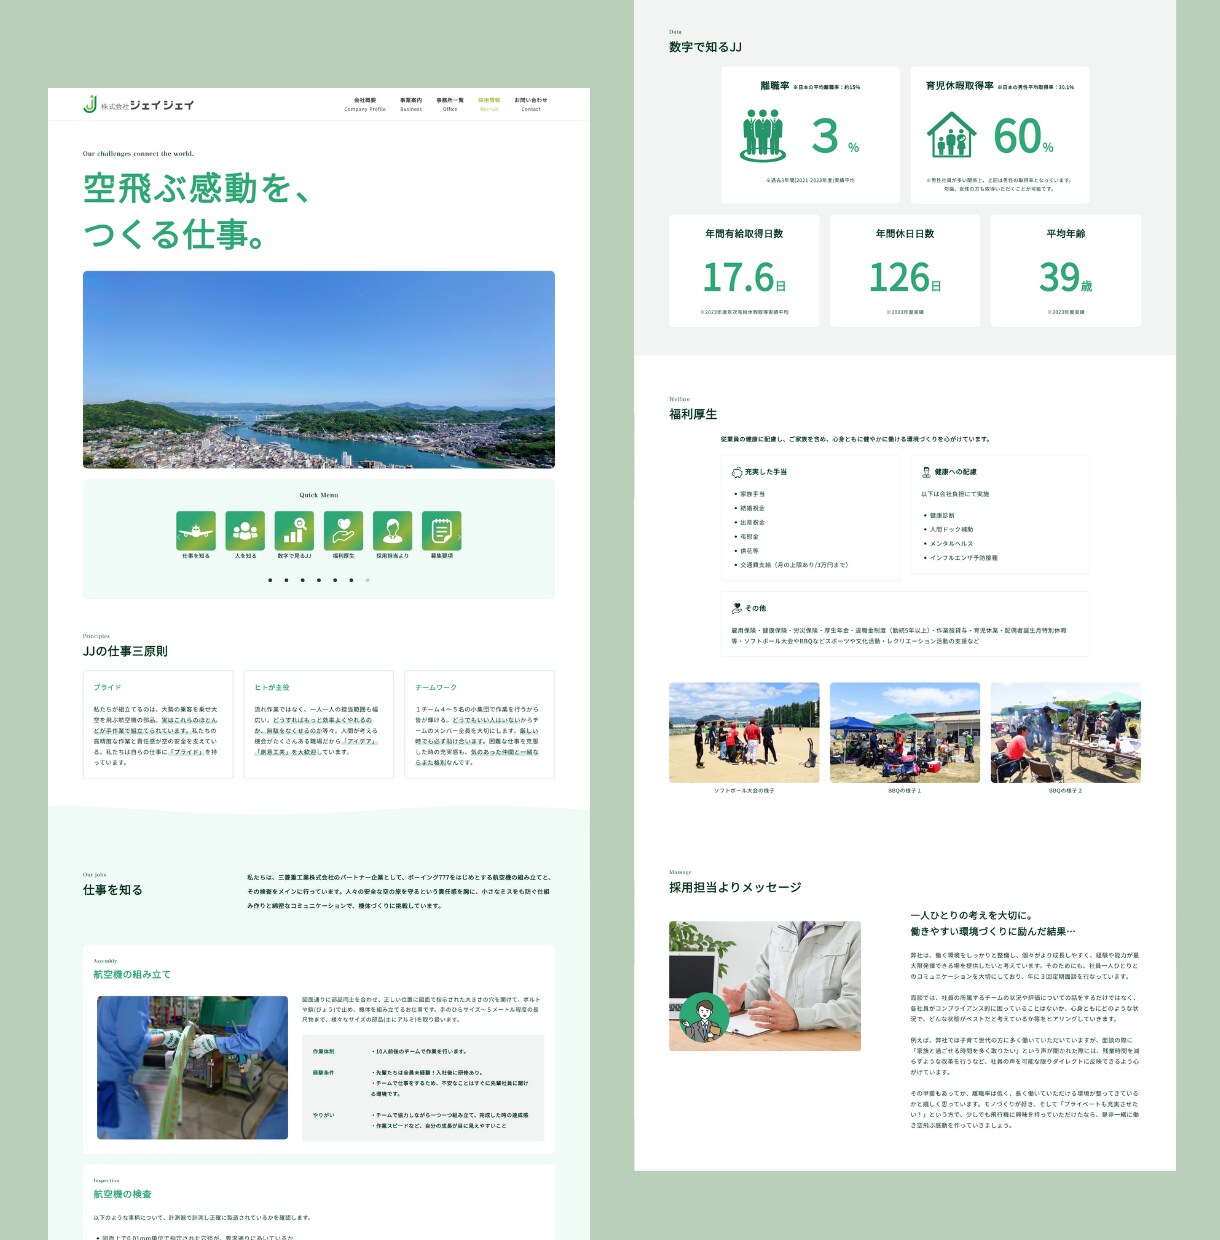The height and width of the screenshot is (1240, 1220).
Task: Select the first Quick Menu carousel dot
Action: [x=270, y=580]
